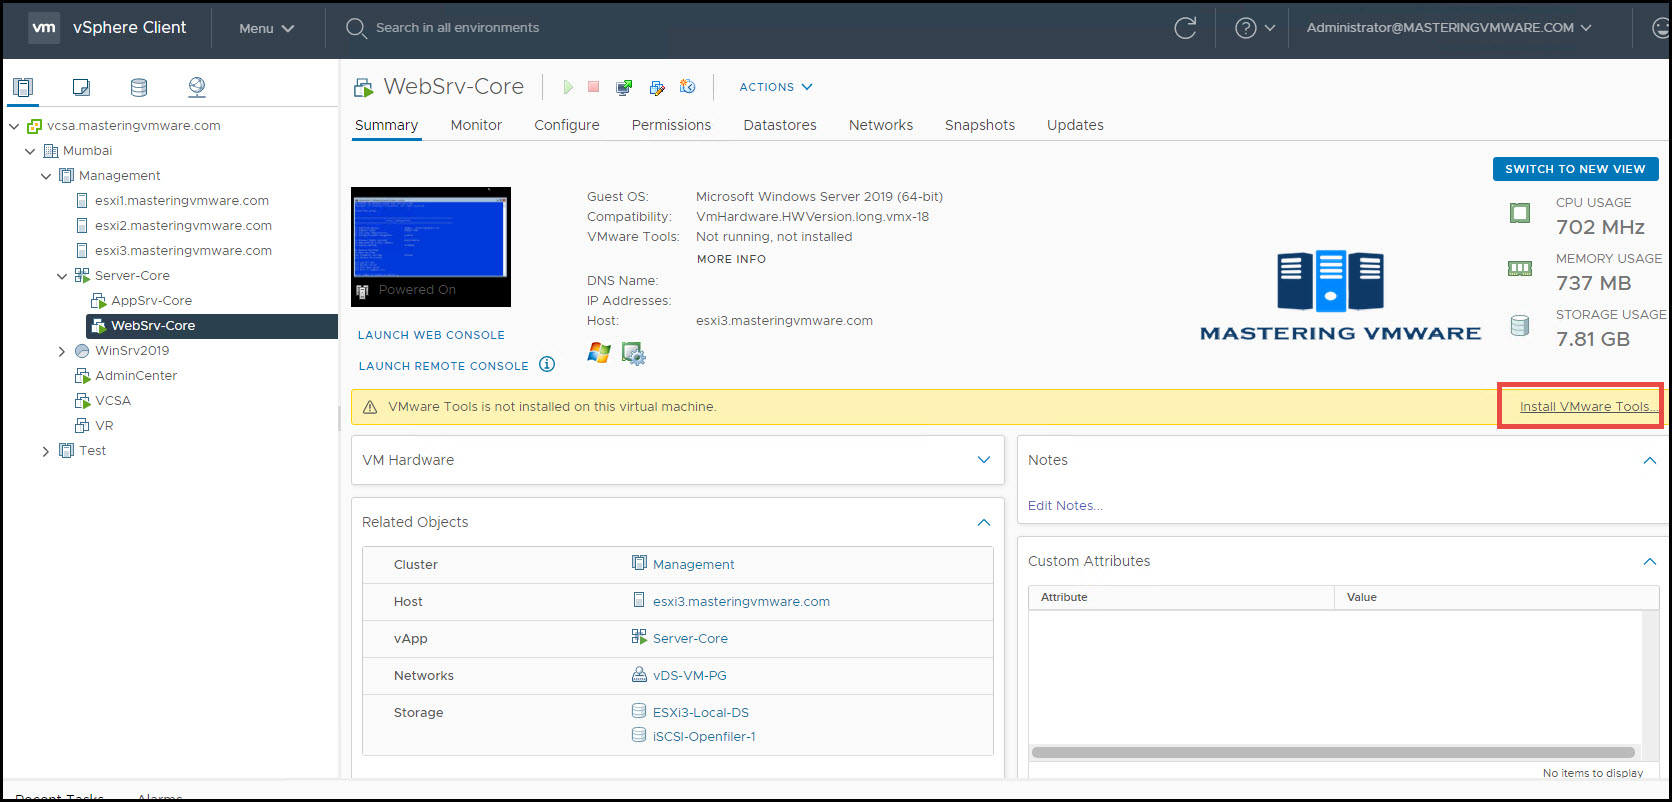Collapse the Related Objects panel
The width and height of the screenshot is (1672, 802).
[984, 522]
